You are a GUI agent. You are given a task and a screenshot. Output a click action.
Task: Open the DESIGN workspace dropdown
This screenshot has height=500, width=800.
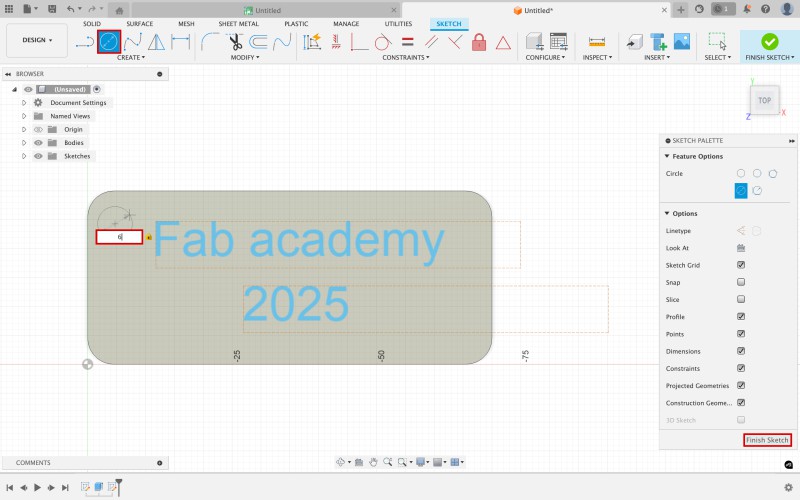[x=37, y=40]
